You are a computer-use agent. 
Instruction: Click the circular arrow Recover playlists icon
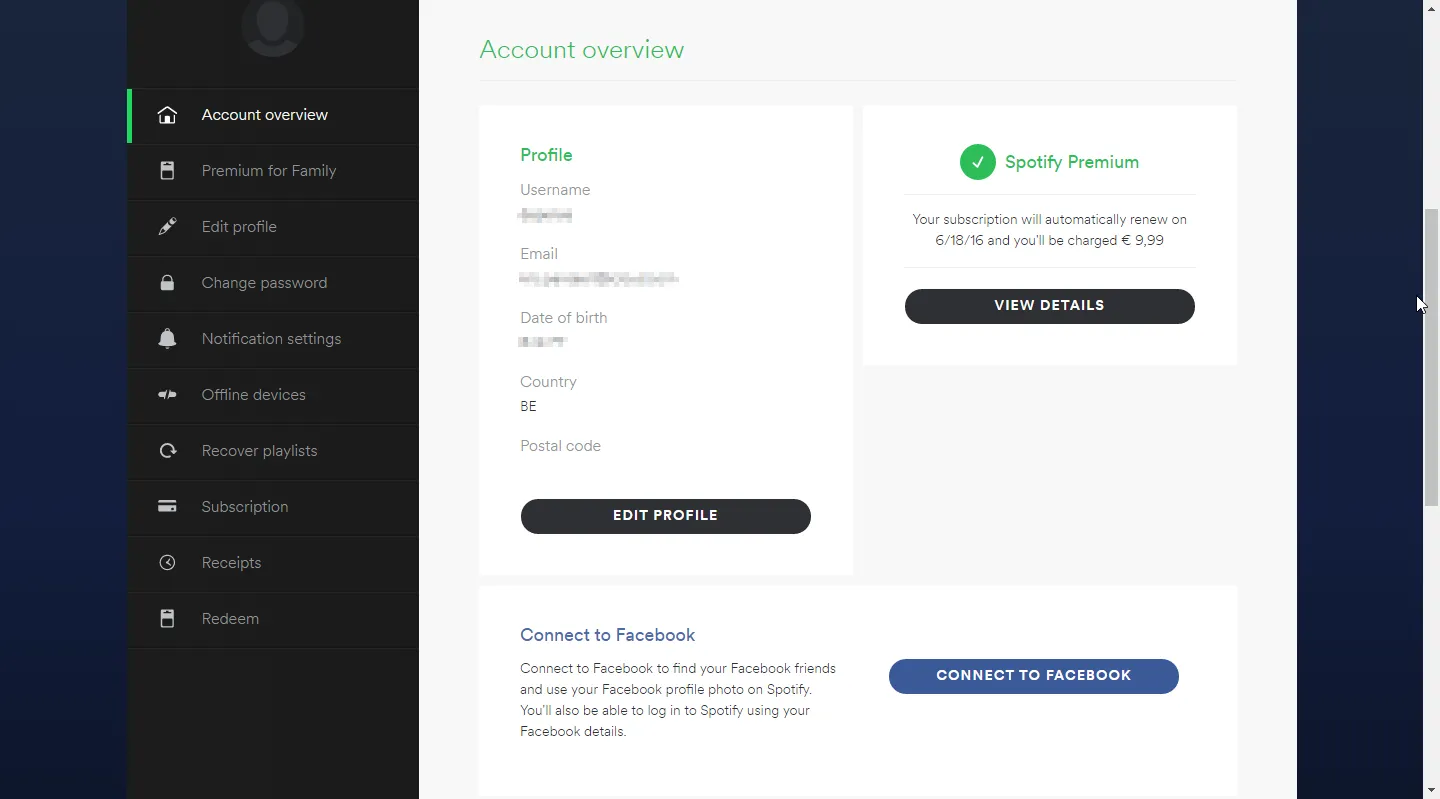[167, 451]
